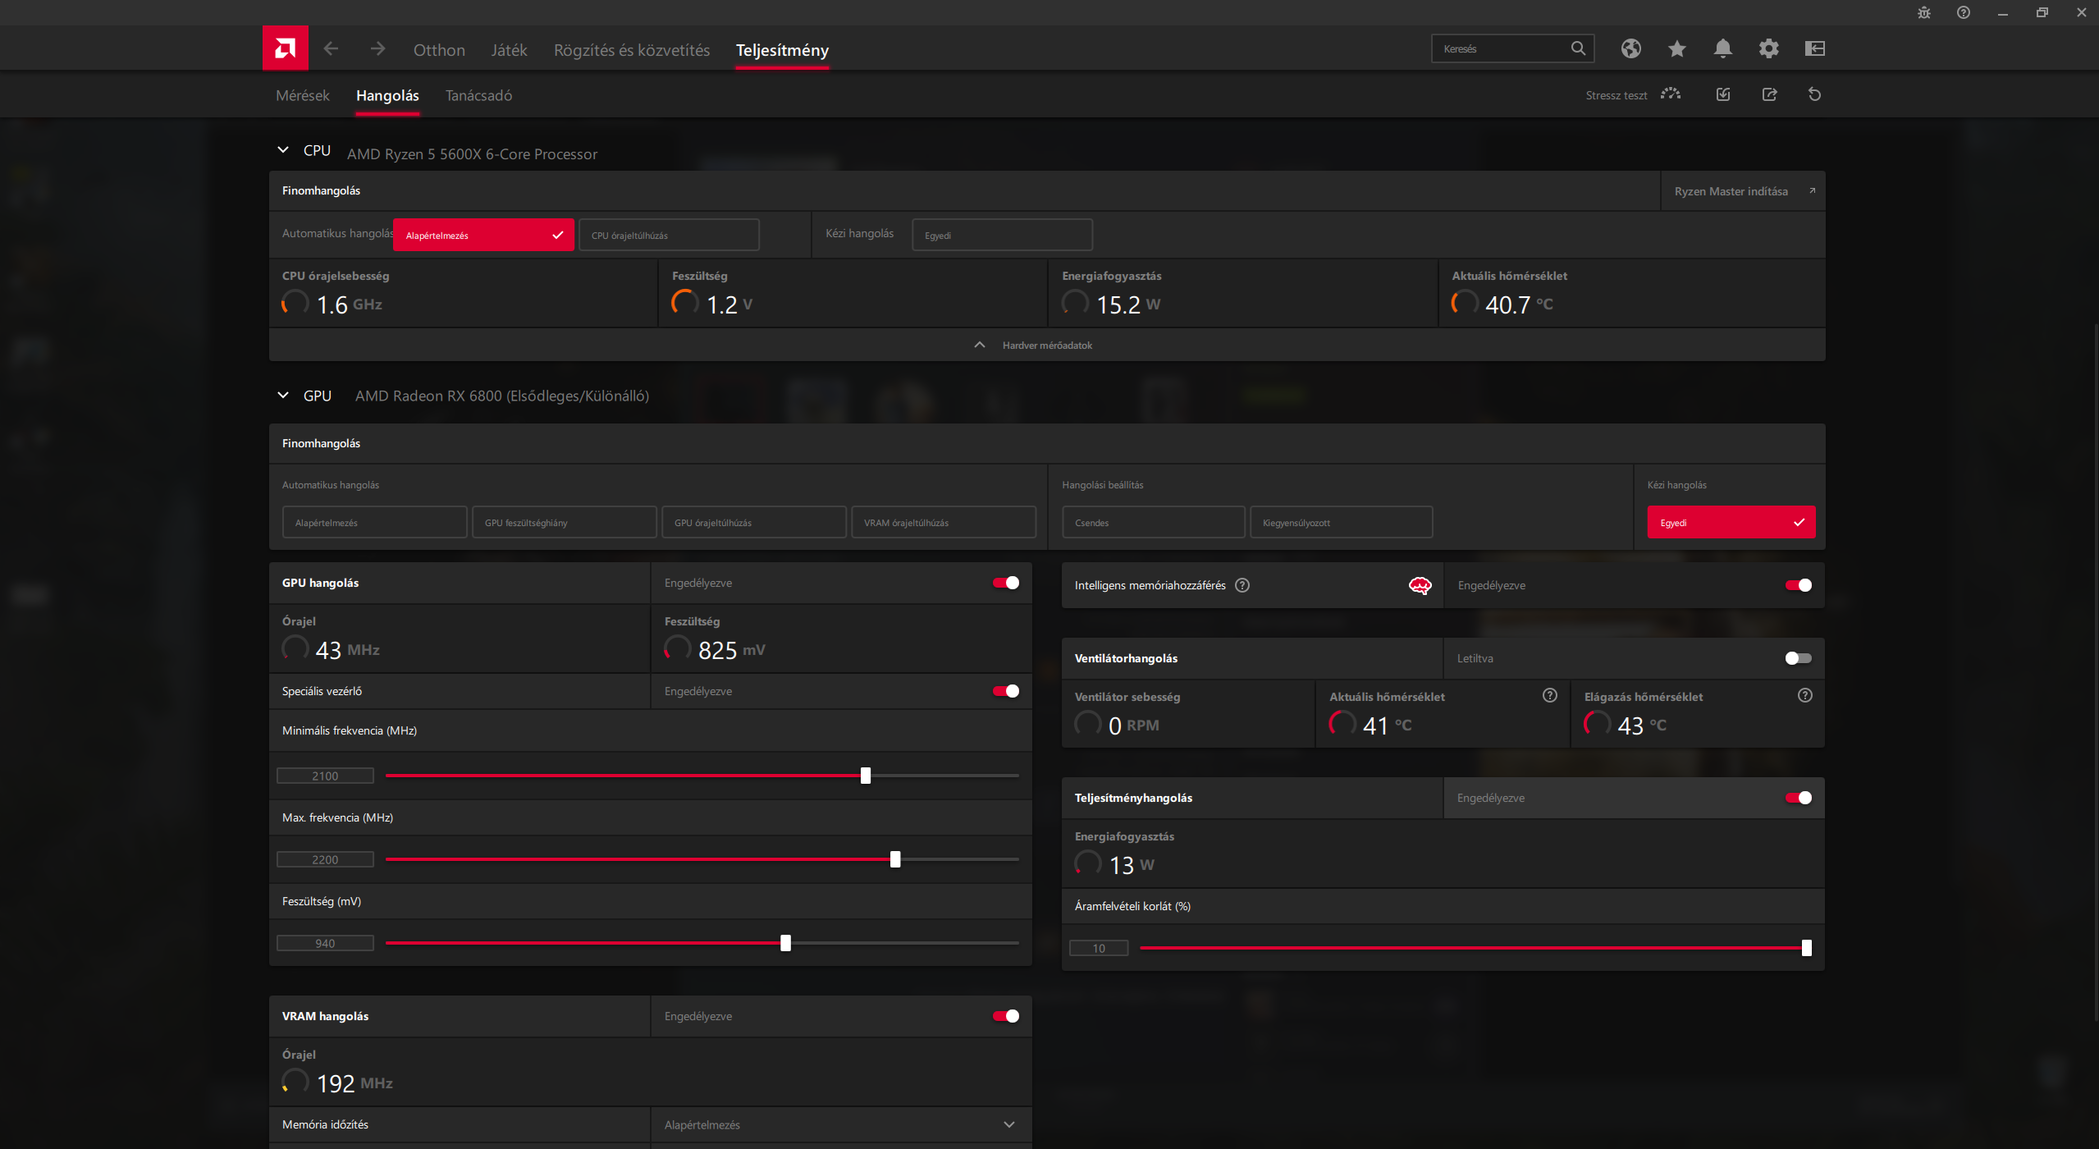Image resolution: width=2099 pixels, height=1149 pixels.
Task: Collapse the CPU section chevron
Action: (x=283, y=150)
